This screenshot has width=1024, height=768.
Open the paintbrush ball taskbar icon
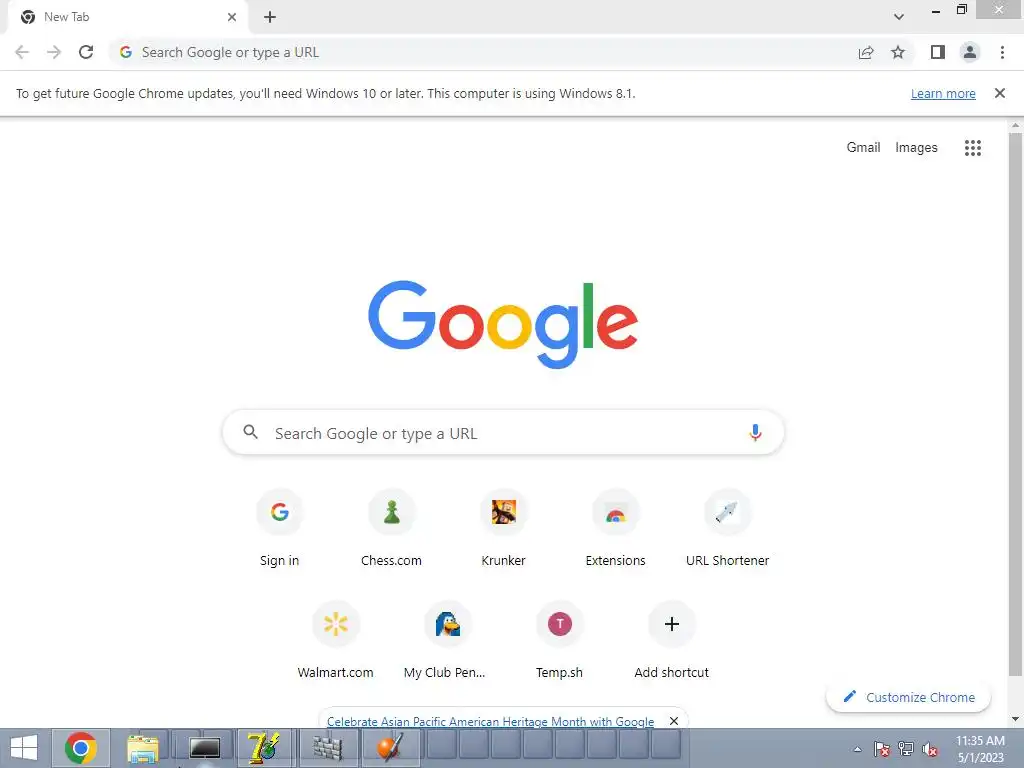click(390, 748)
